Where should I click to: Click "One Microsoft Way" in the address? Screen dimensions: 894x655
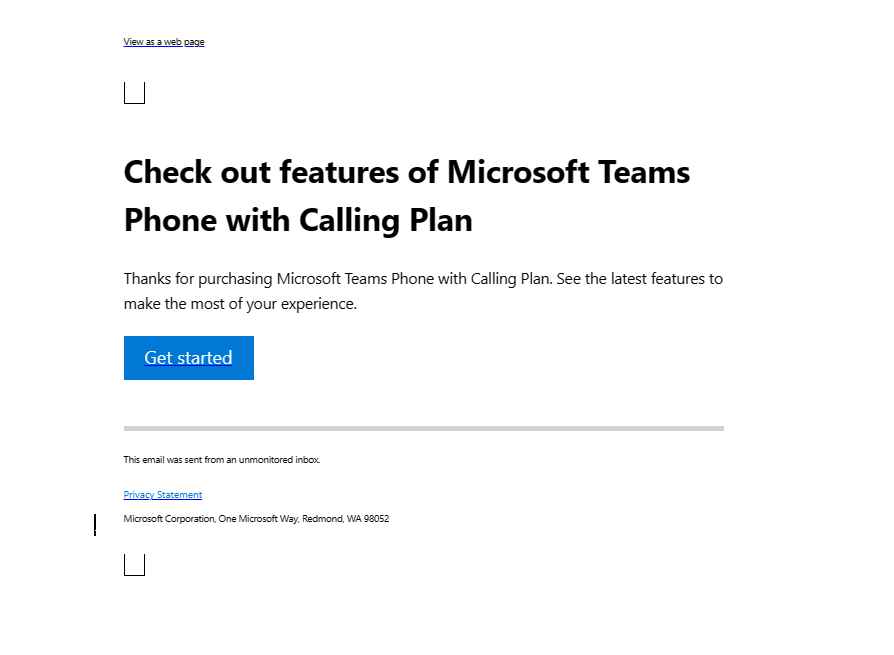(258, 519)
